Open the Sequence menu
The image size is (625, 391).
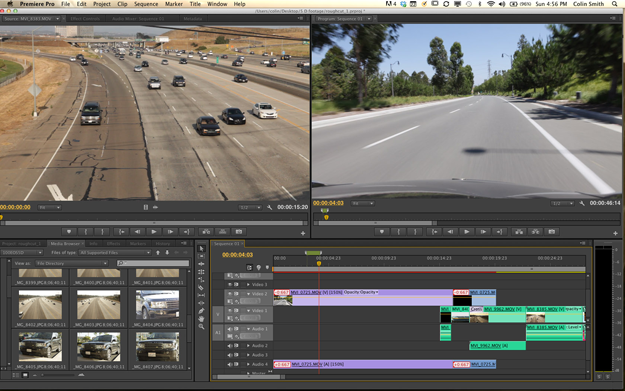(x=146, y=4)
